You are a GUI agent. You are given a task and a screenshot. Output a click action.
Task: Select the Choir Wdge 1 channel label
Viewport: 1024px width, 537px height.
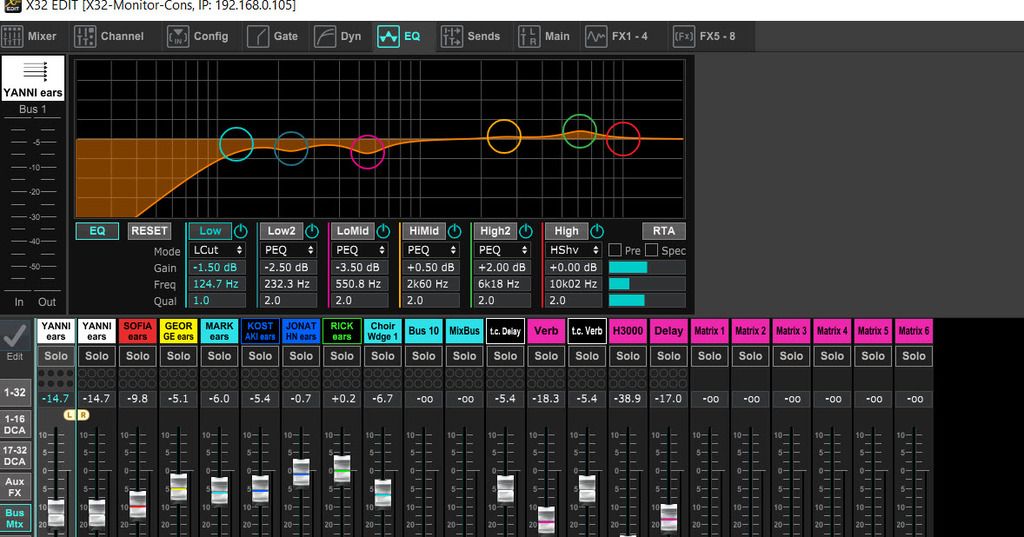[383, 331]
